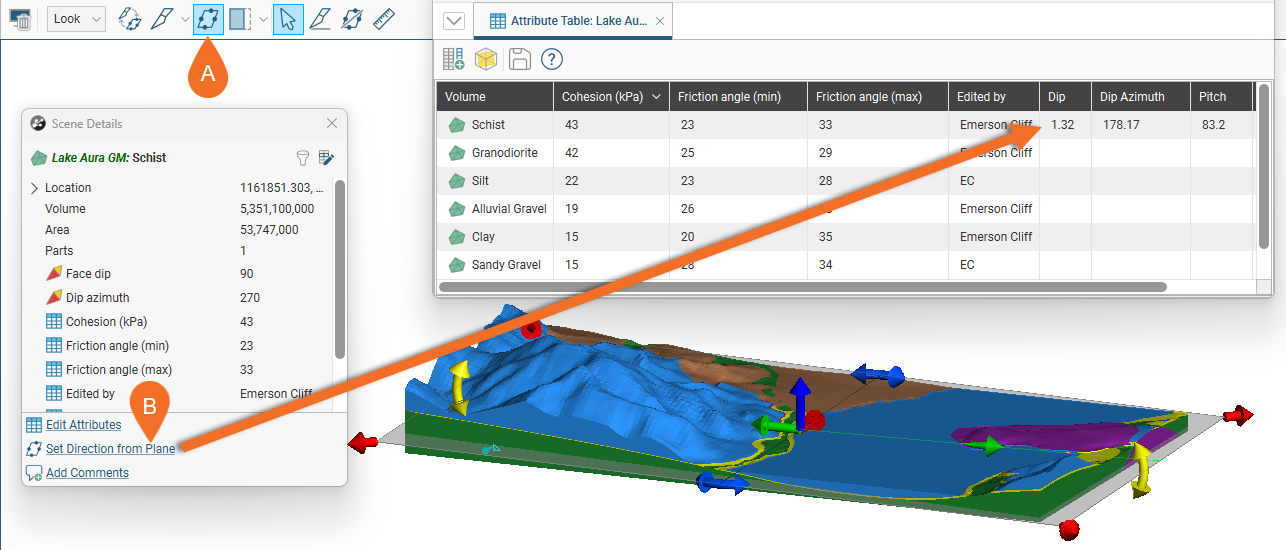Expand the tab list dropdown chevron
The height and width of the screenshot is (550, 1286).
click(453, 20)
